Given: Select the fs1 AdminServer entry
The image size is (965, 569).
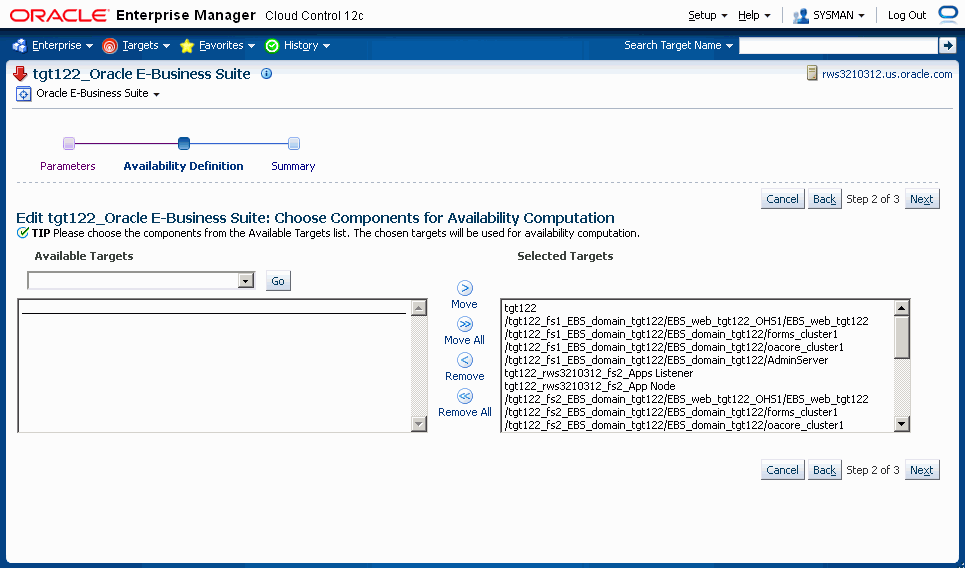Looking at the screenshot, I should click(x=699, y=360).
